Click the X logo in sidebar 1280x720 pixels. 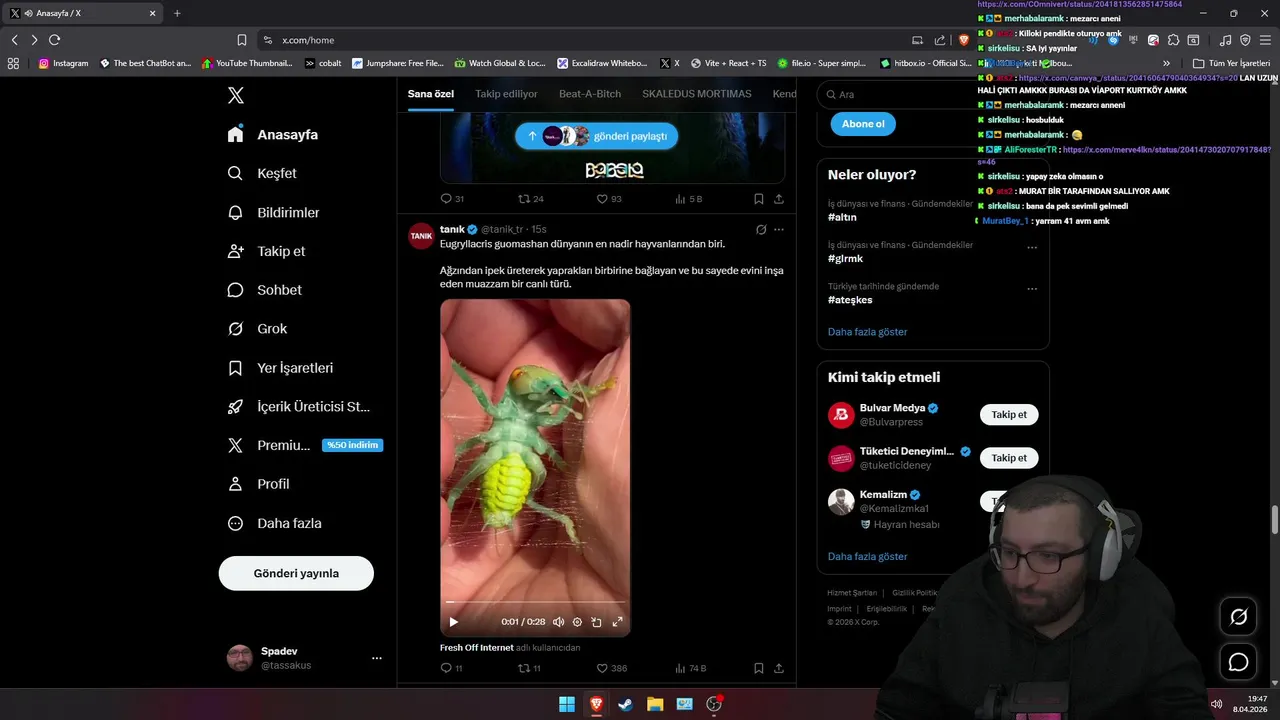pyautogui.click(x=235, y=95)
